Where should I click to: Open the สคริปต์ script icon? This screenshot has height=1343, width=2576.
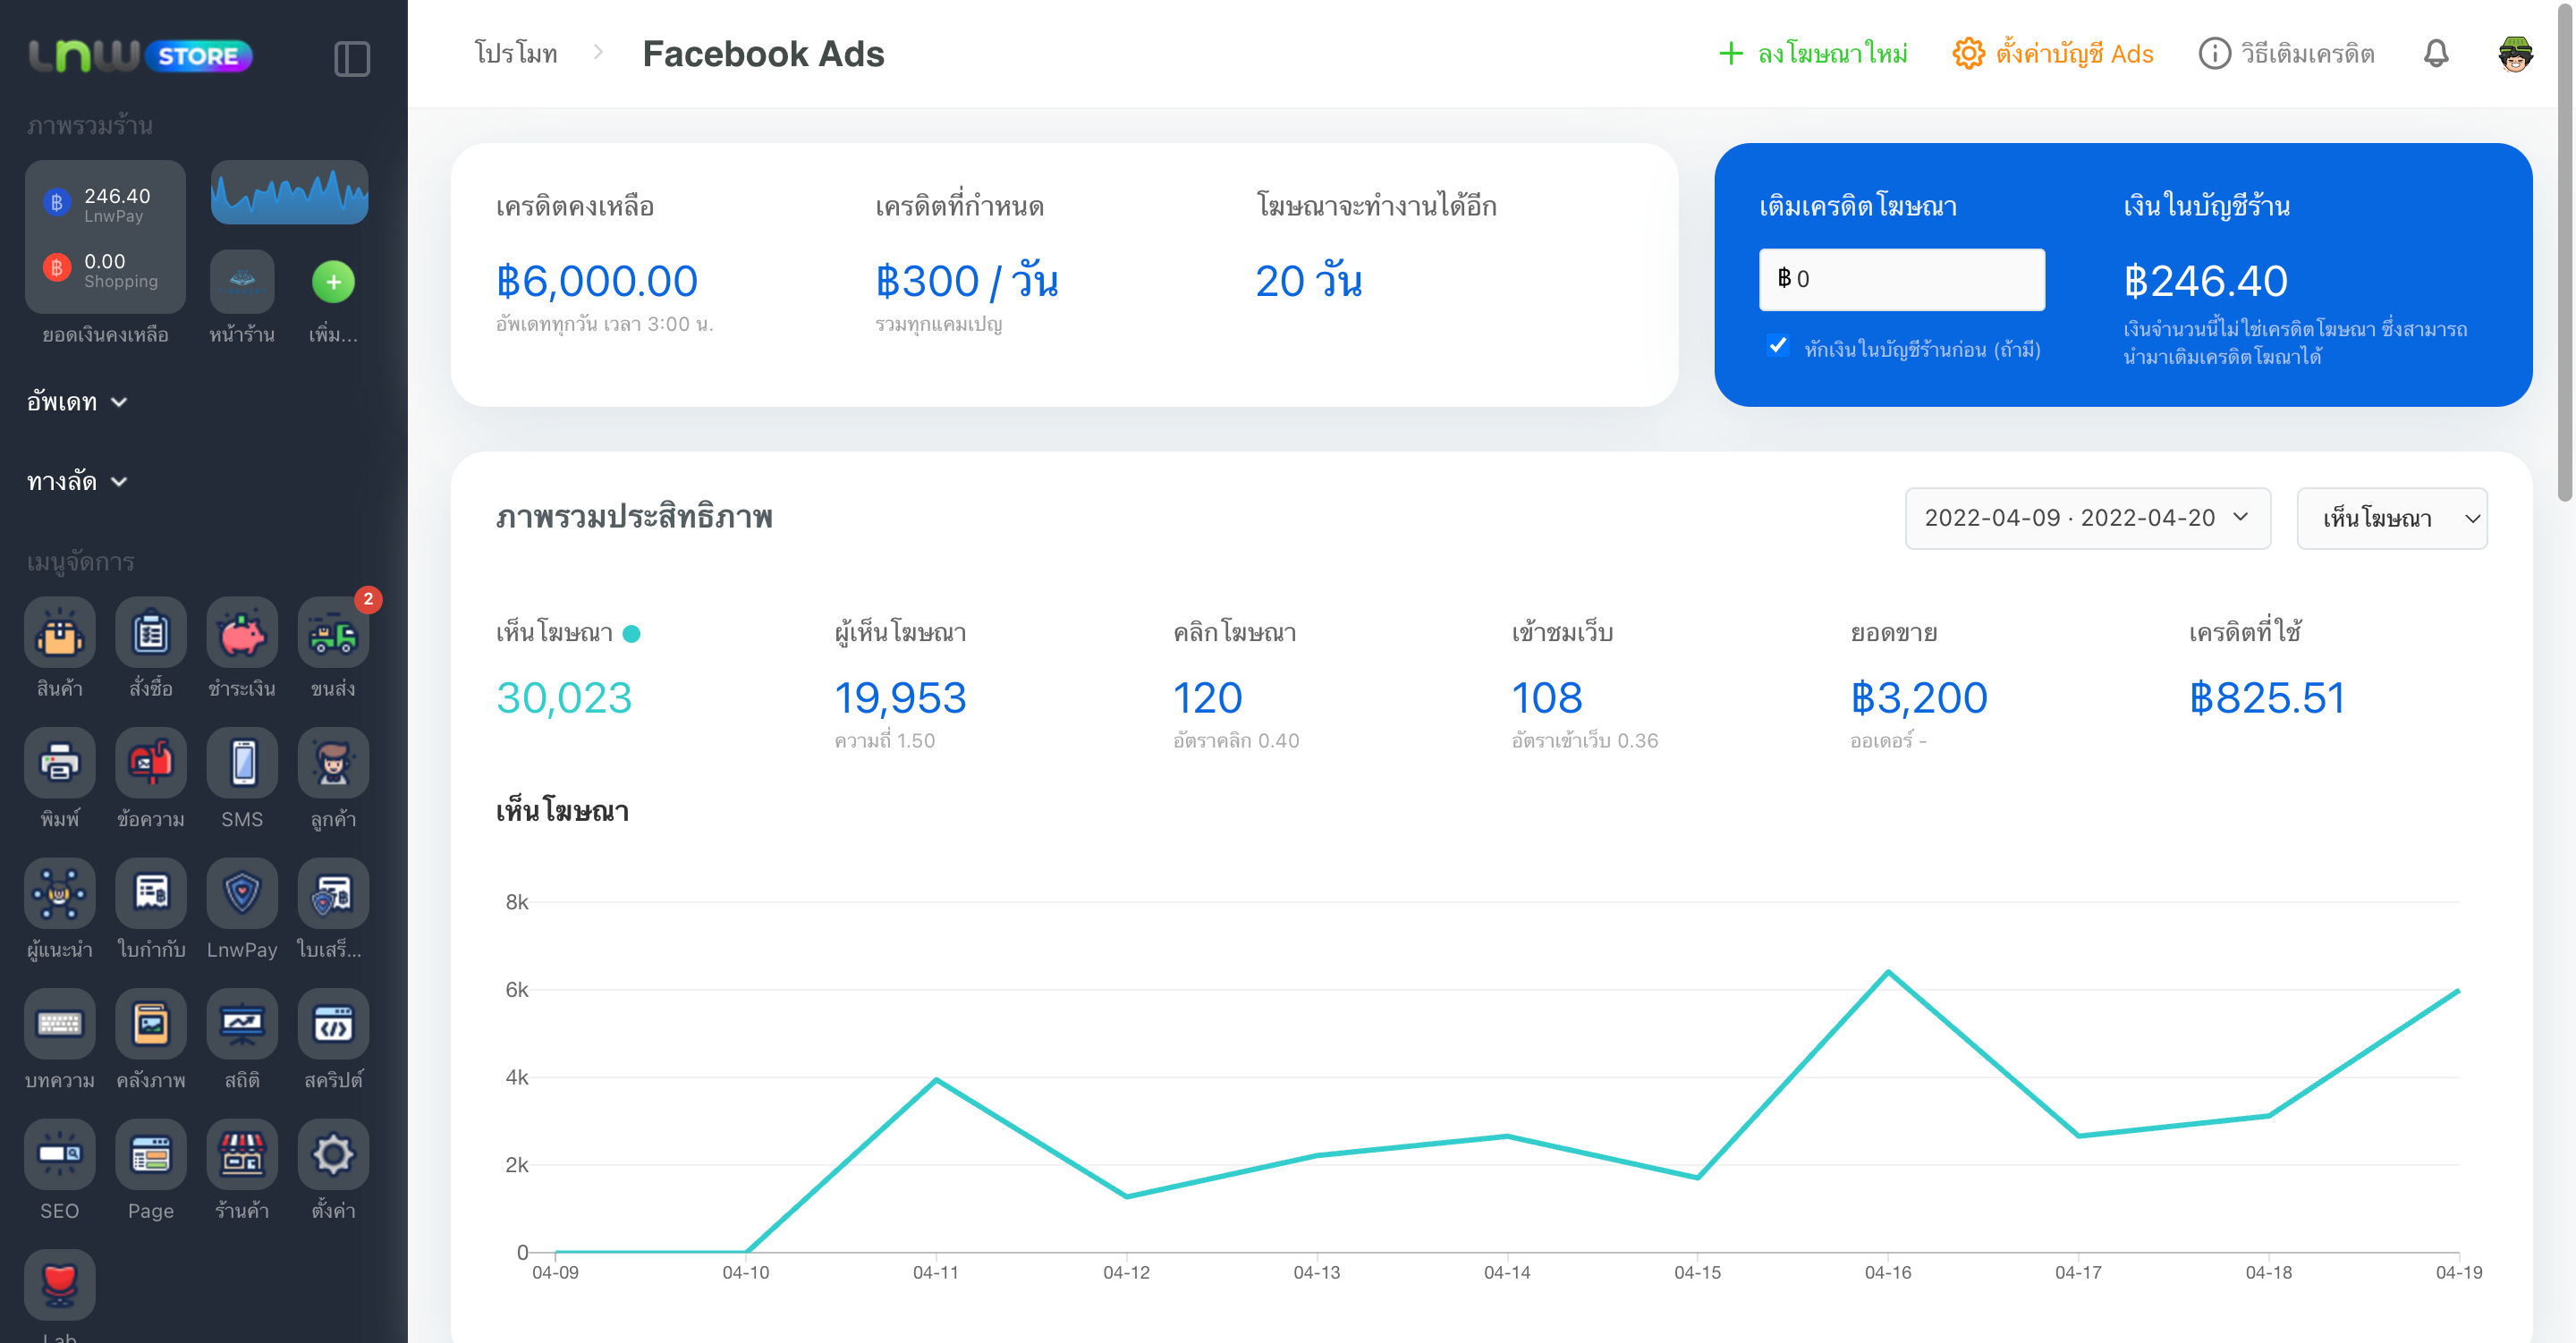pyautogui.click(x=333, y=1024)
